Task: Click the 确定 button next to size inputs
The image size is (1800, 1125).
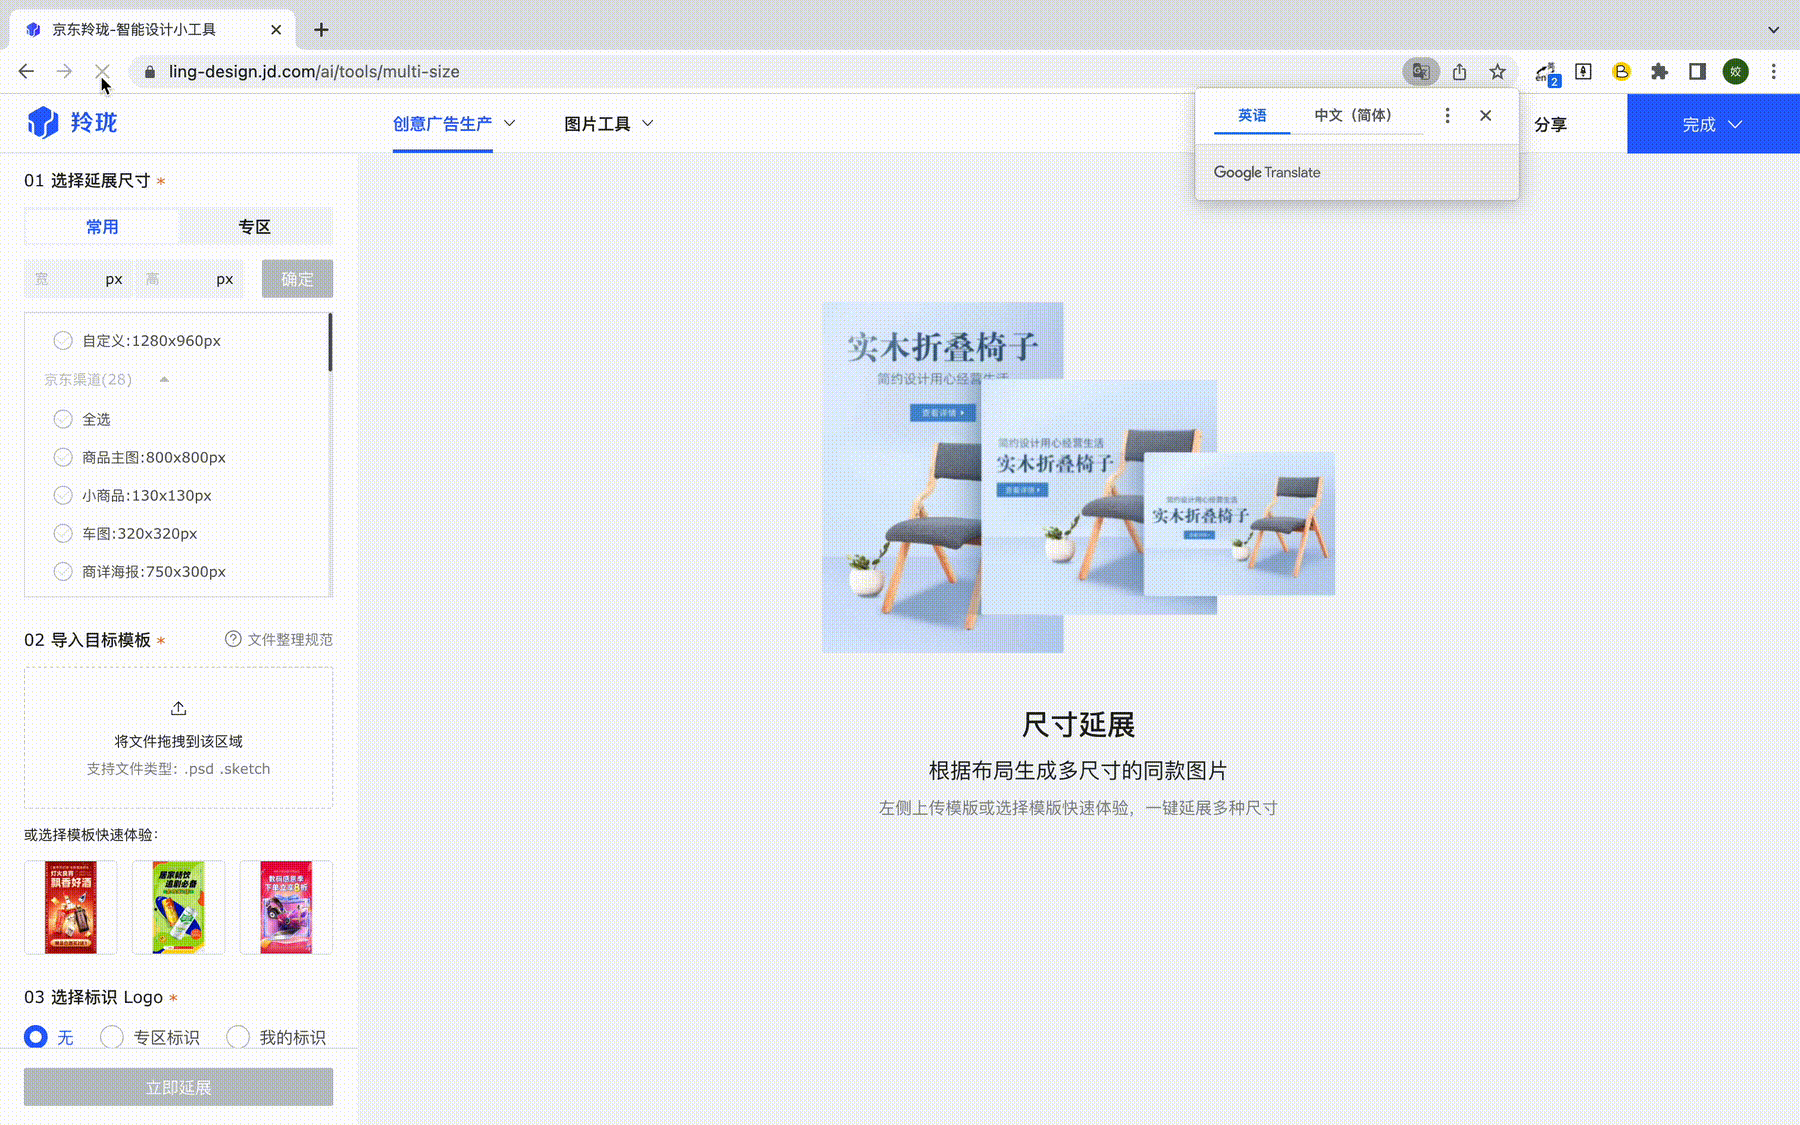Action: (297, 279)
